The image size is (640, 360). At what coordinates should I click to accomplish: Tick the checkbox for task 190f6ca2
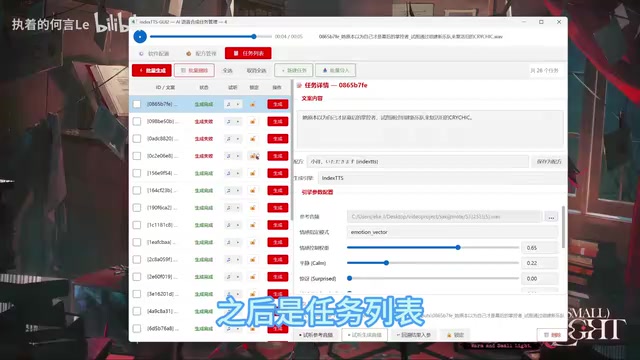click(137, 208)
